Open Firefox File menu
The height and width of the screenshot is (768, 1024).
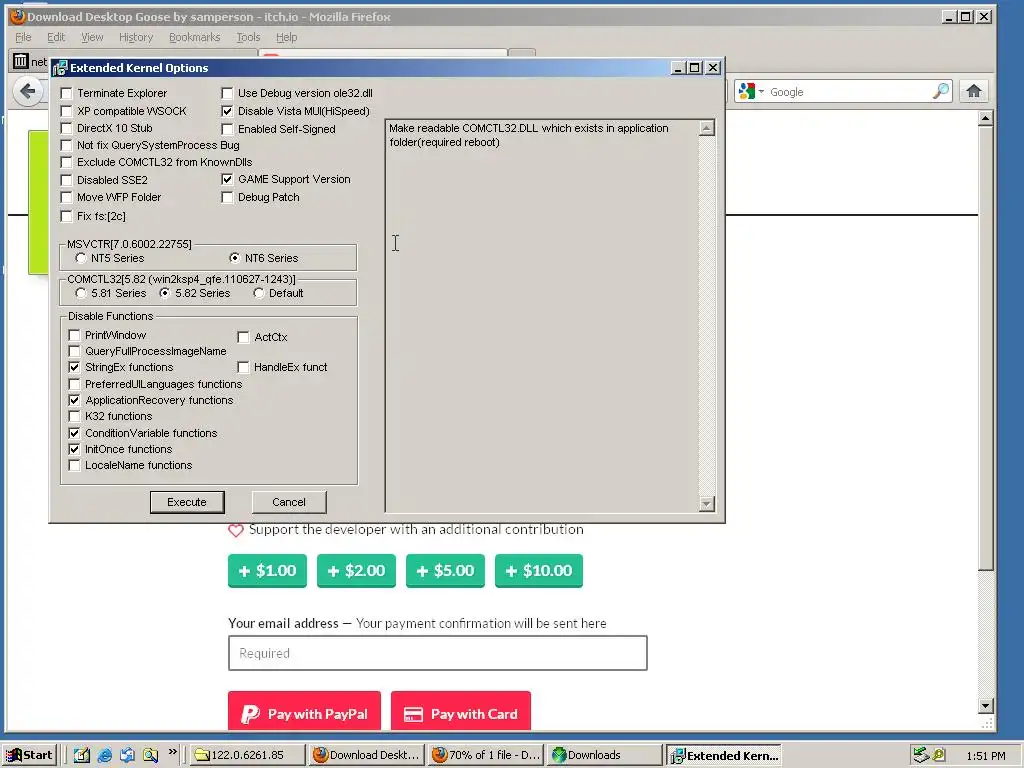23,37
